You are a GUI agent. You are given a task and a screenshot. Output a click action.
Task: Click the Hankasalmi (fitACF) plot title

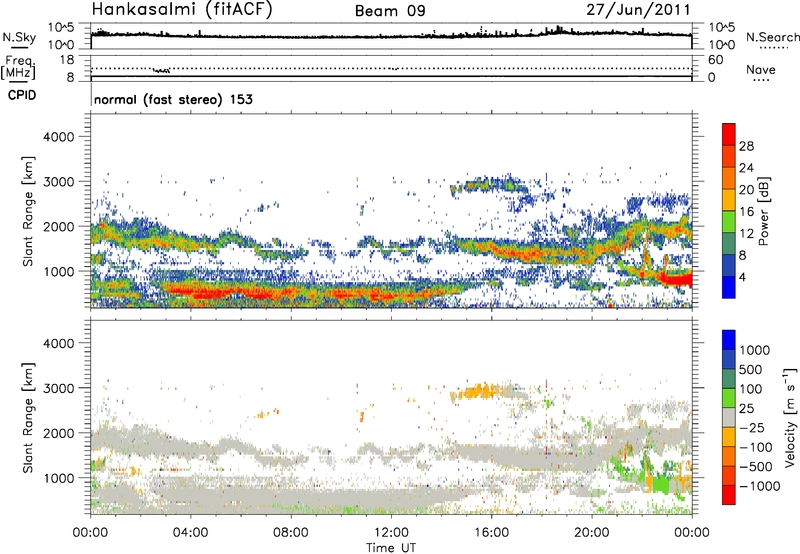[182, 9]
